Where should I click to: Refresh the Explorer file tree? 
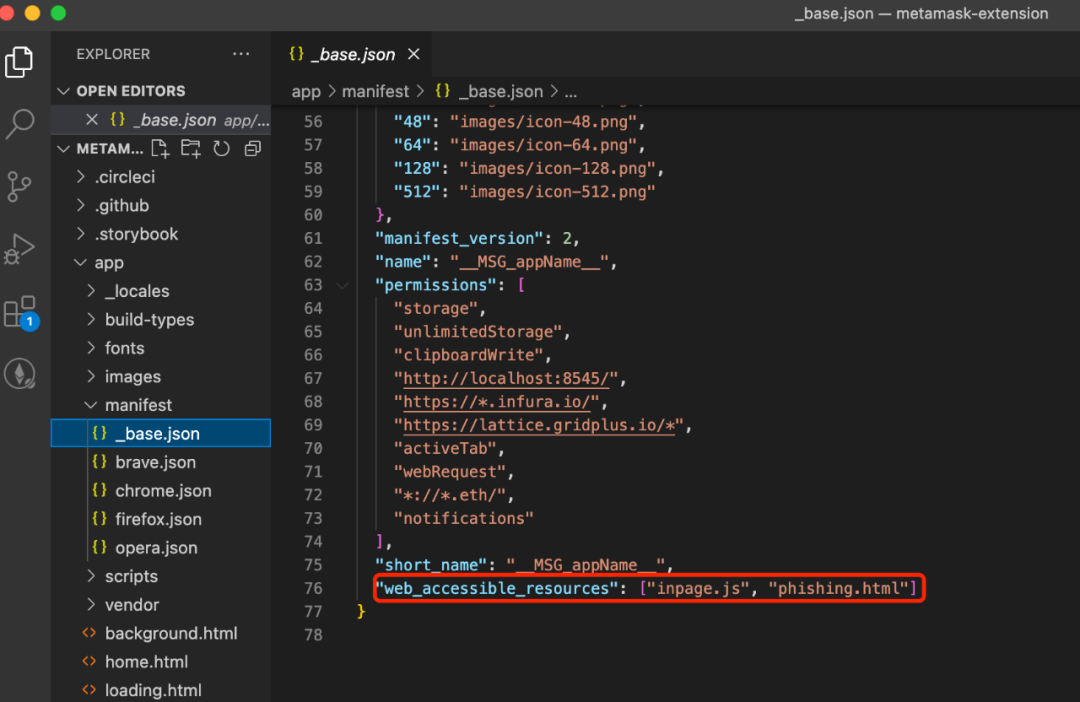click(221, 149)
